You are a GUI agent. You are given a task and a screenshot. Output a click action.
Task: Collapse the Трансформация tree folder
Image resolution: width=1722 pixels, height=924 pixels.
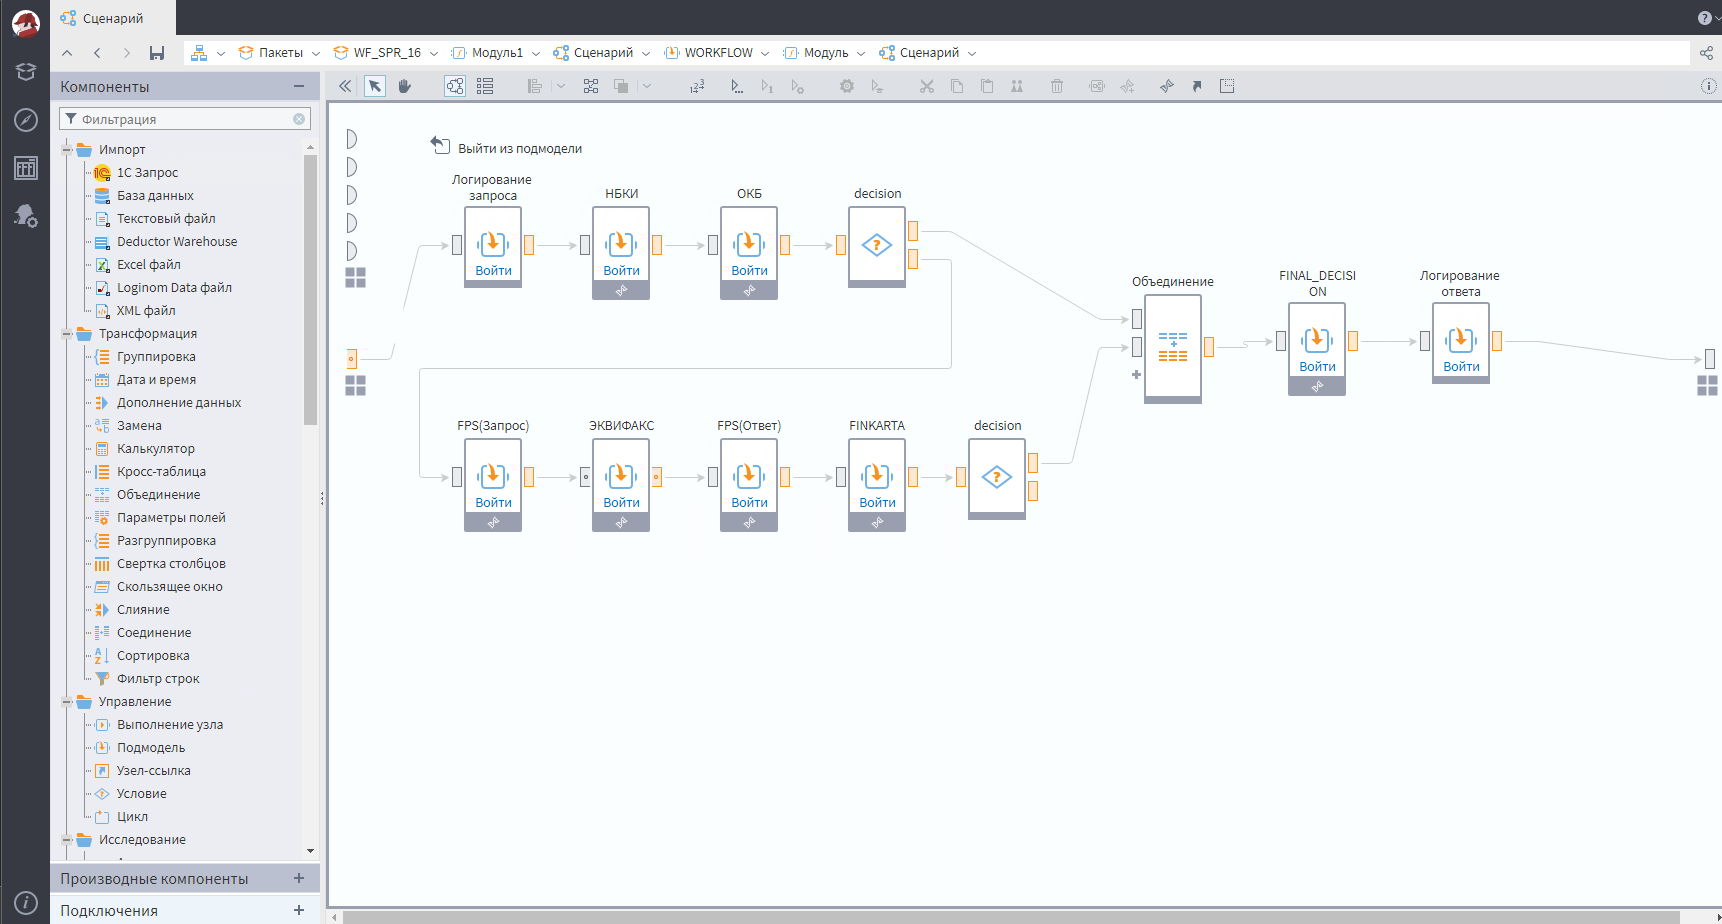point(67,334)
